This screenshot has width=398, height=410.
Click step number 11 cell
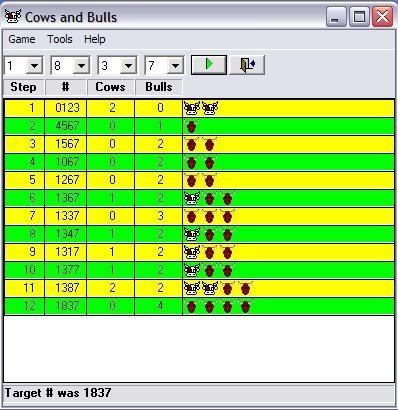click(24, 288)
